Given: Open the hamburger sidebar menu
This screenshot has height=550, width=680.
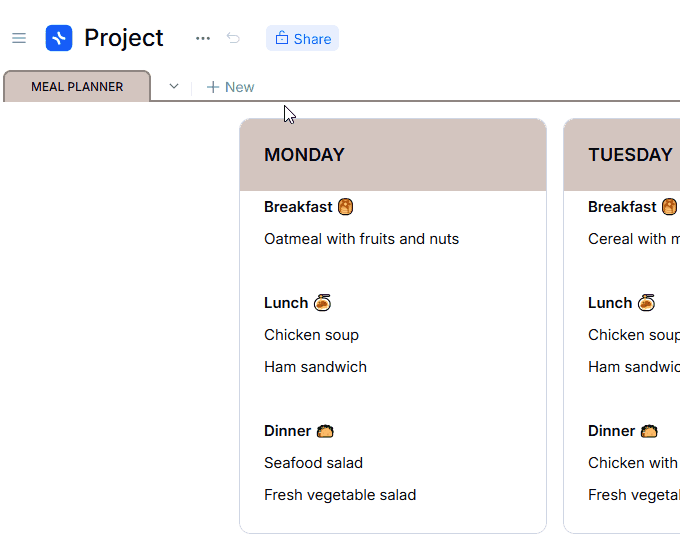Looking at the screenshot, I should 18,38.
